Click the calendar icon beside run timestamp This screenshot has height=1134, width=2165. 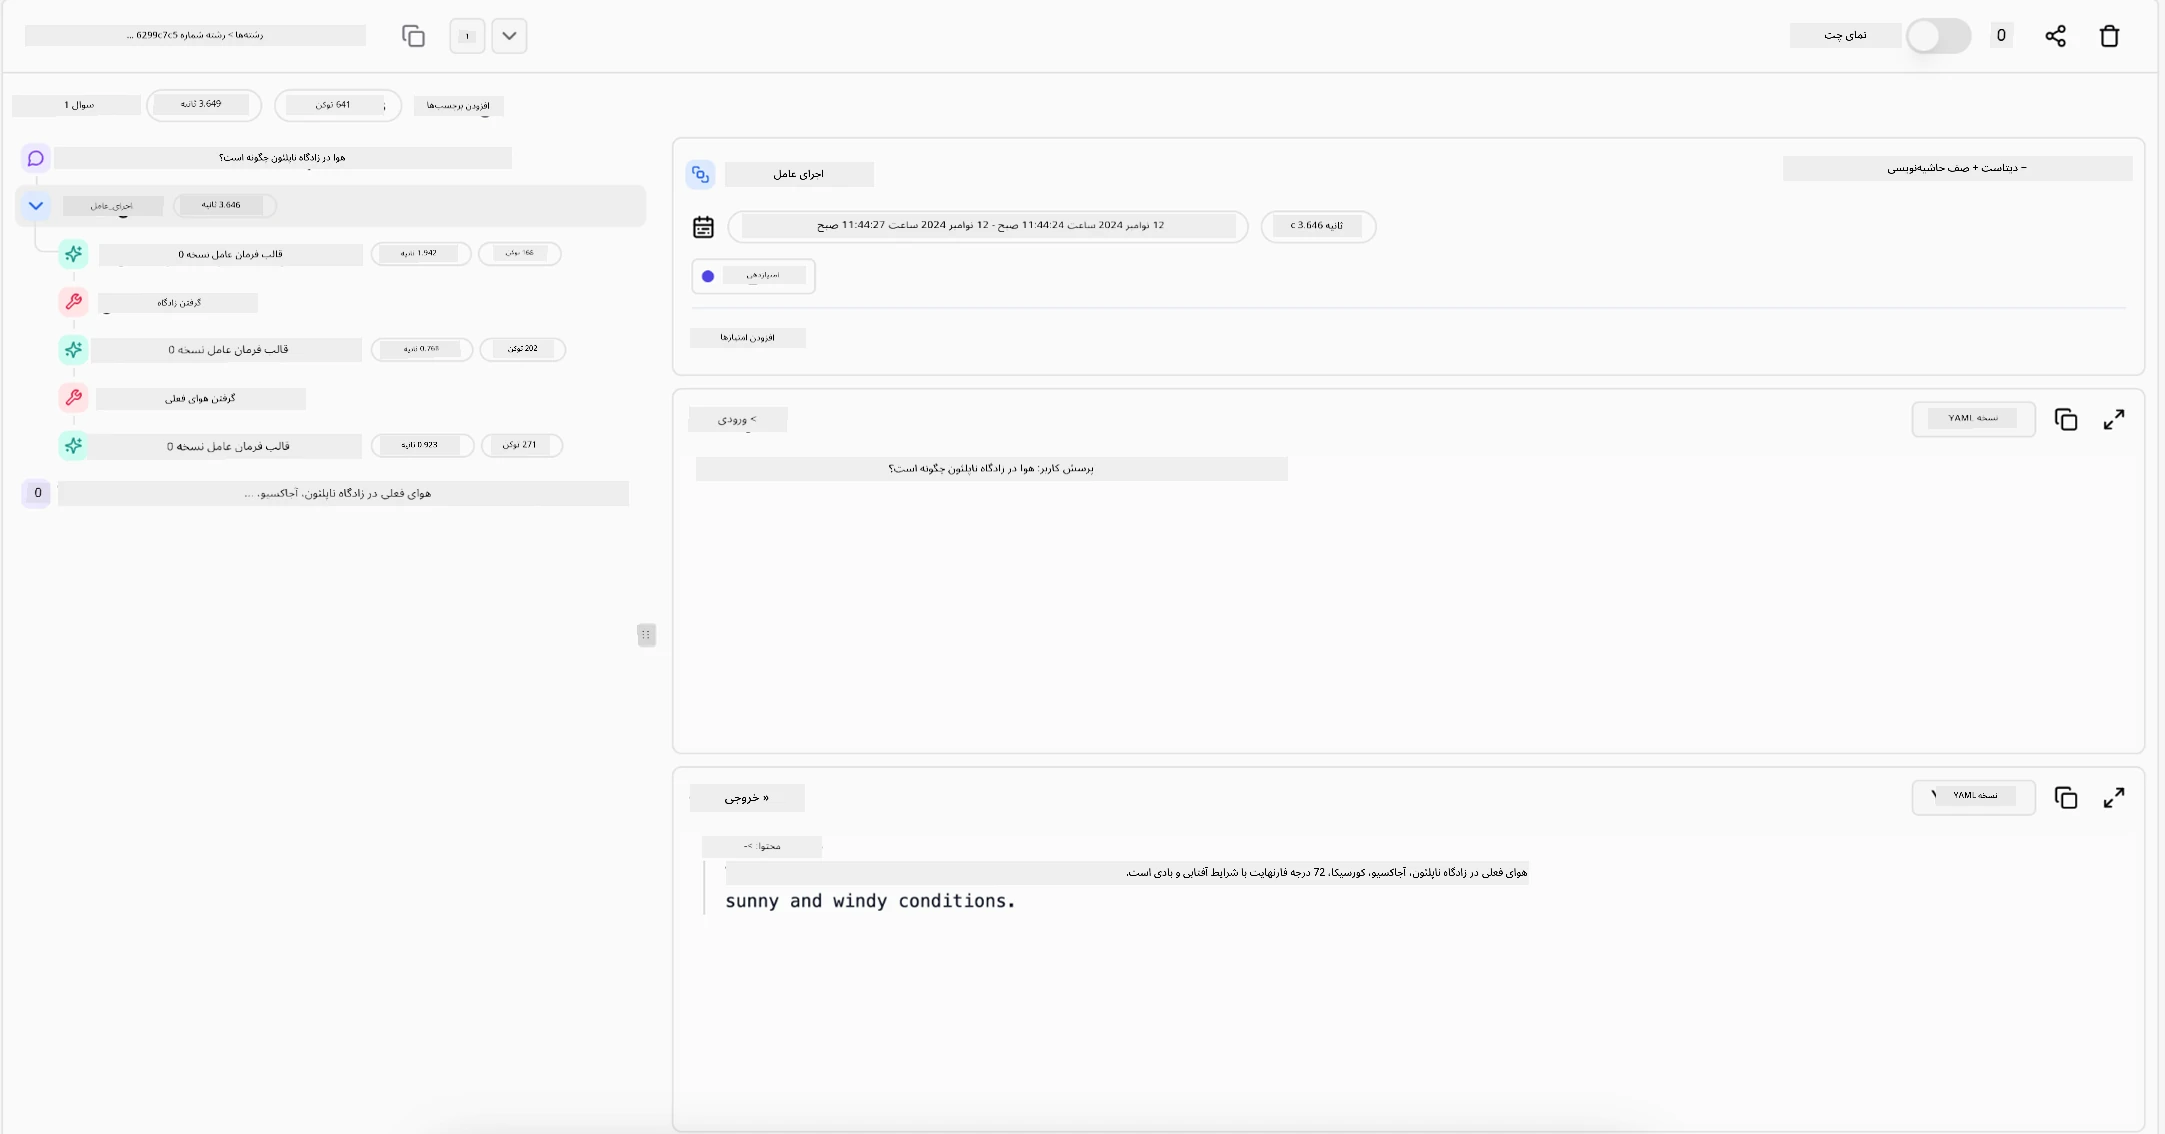point(703,227)
